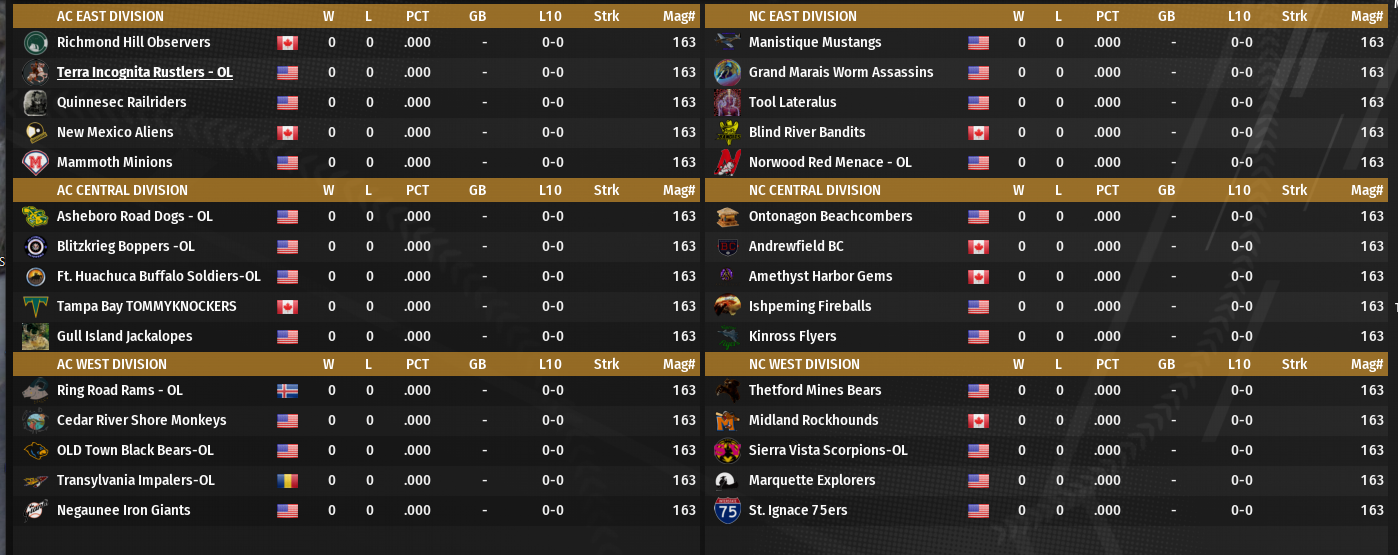Sort NC East Division by Mag# column
The width and height of the screenshot is (1398, 555).
coord(1366,16)
